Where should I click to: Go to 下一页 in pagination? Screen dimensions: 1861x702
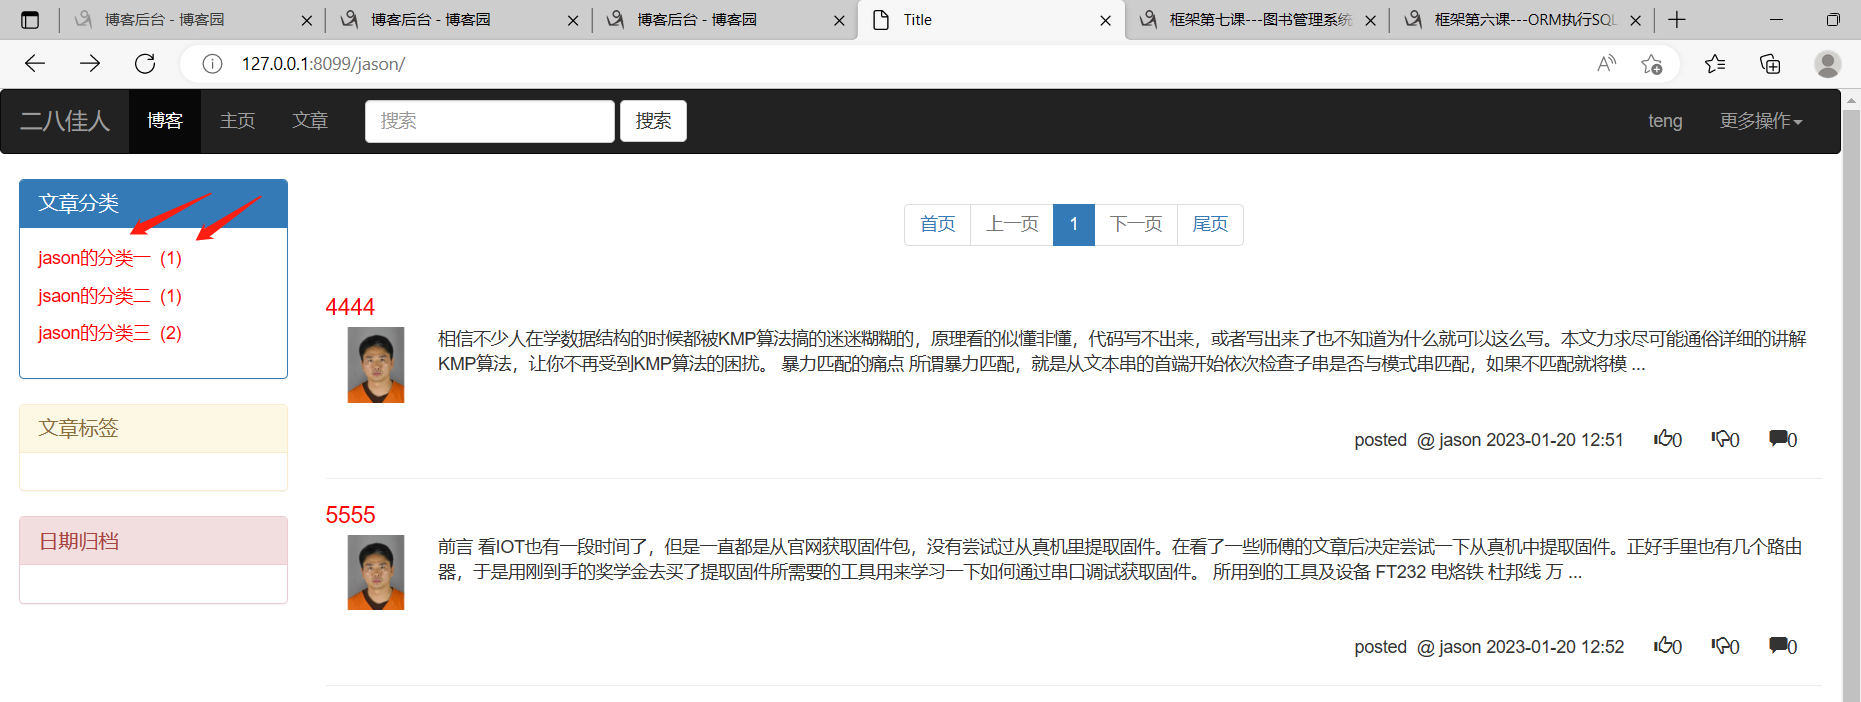1136,224
